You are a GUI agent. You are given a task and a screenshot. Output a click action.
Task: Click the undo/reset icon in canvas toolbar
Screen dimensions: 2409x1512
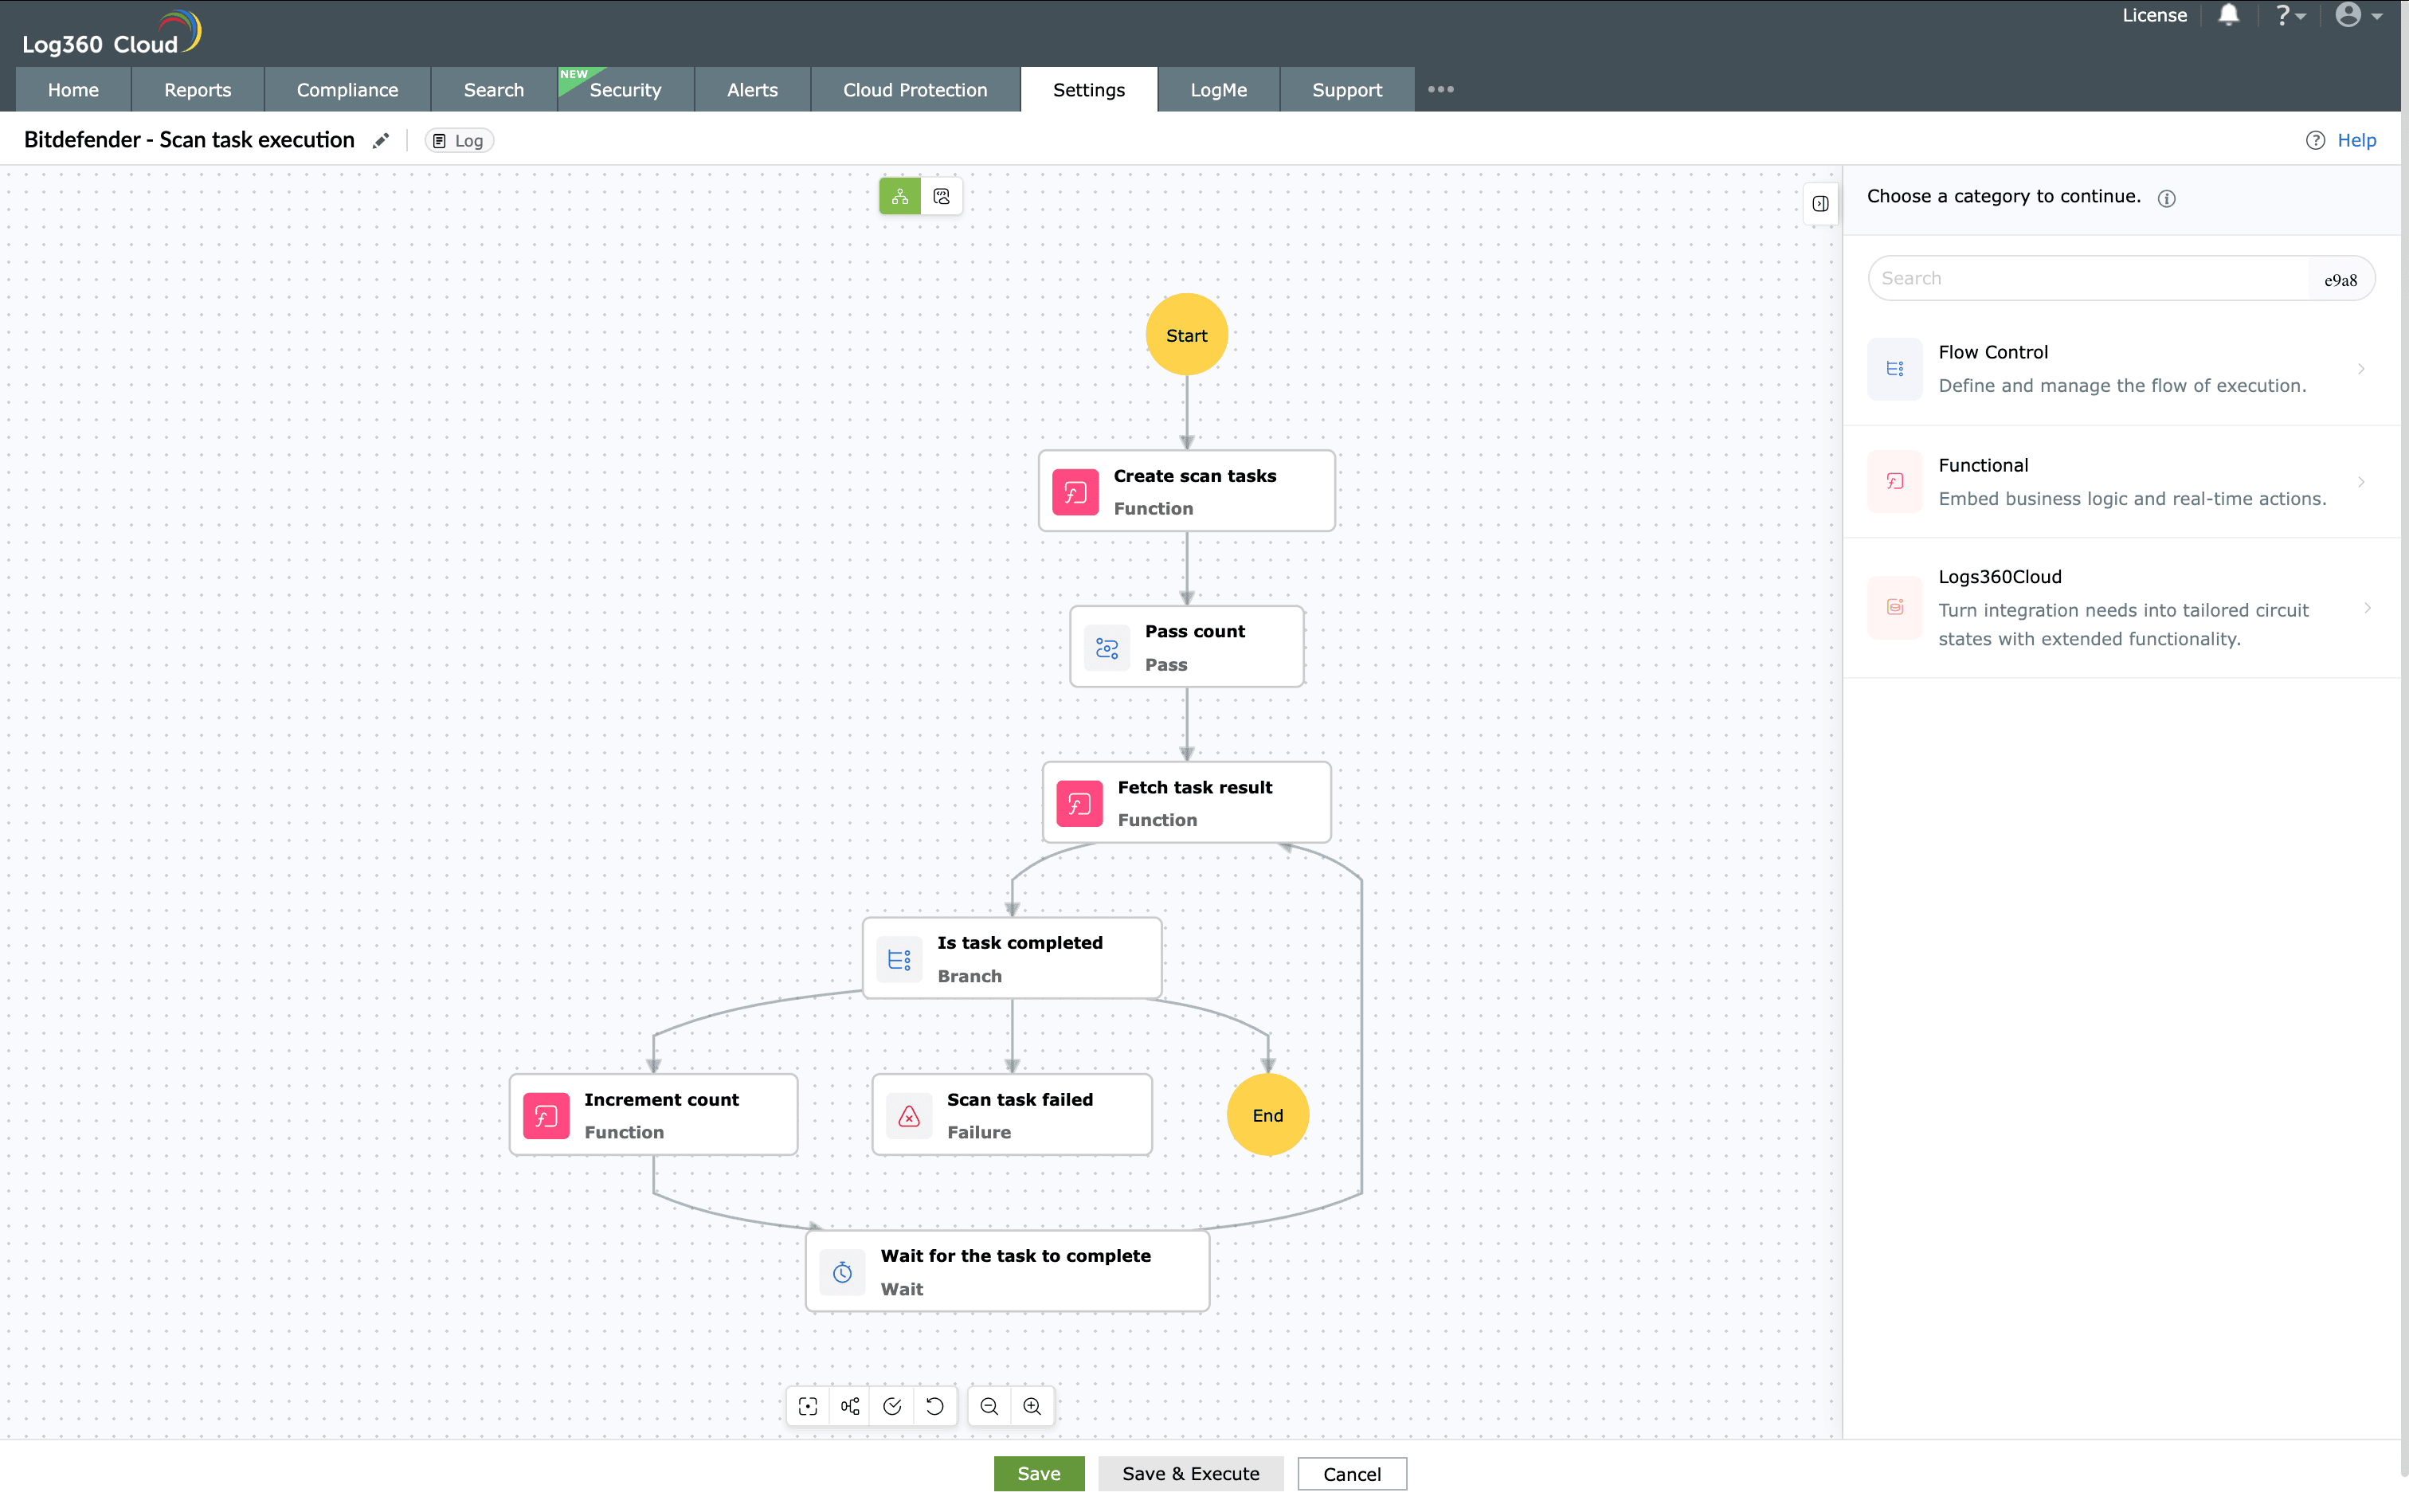pyautogui.click(x=935, y=1406)
